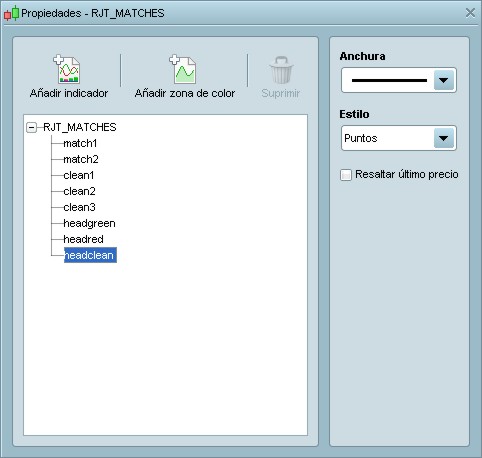
Task: Open the Estilo dropdown showing Puntos
Action: 399,138
